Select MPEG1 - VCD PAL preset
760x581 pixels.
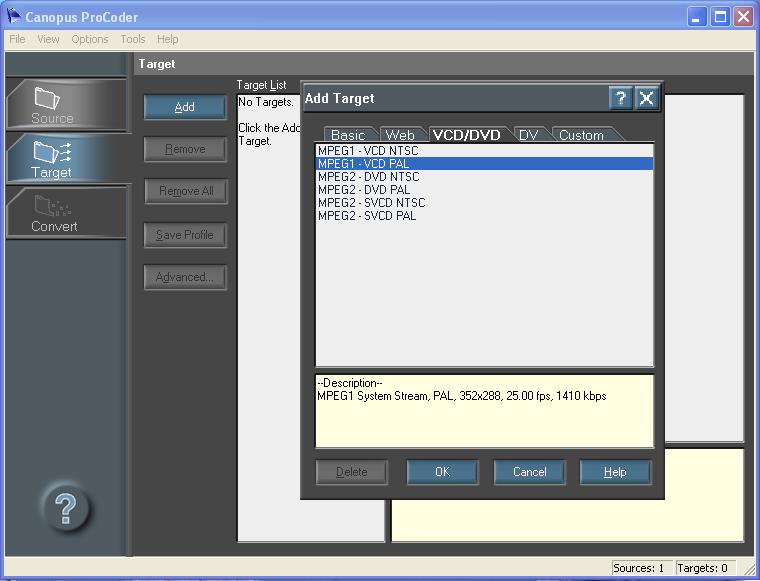click(484, 164)
